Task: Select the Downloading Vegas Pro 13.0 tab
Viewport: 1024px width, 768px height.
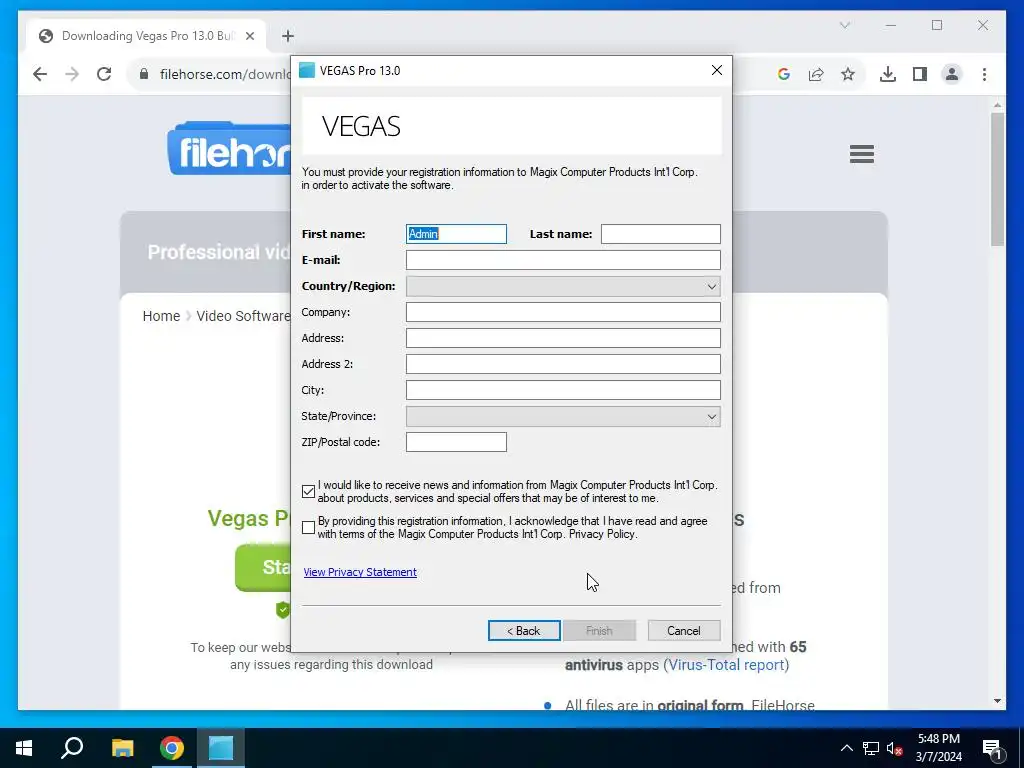Action: [x=147, y=36]
